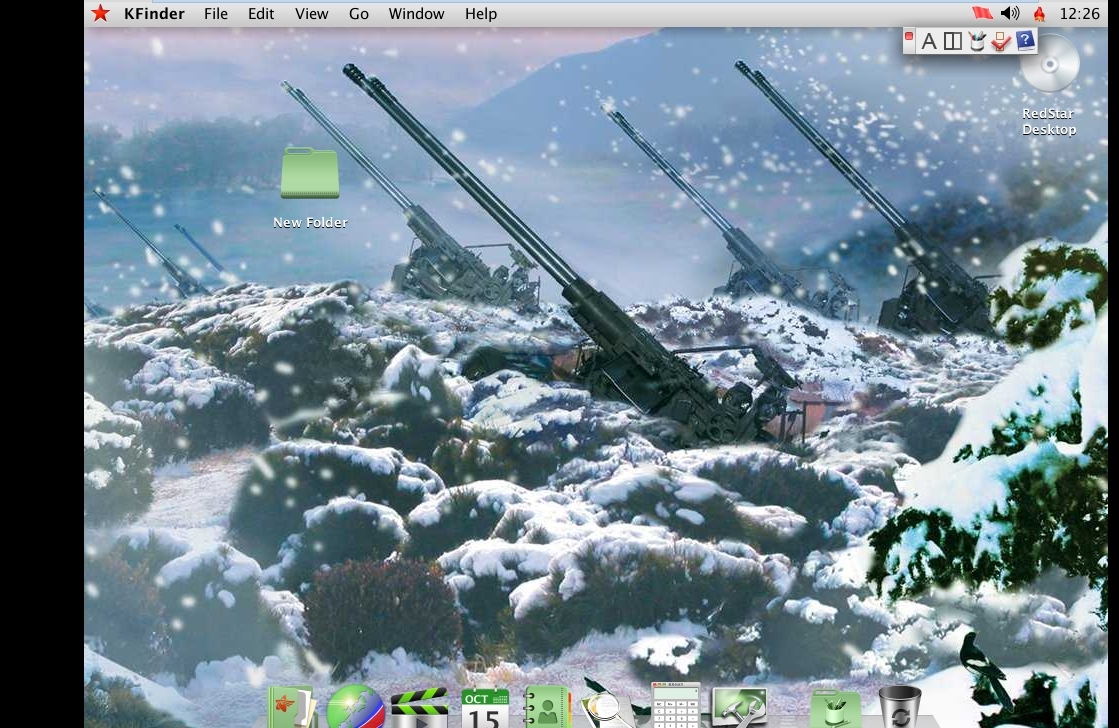
Task: Click the alarm bell in the menu bar
Action: click(x=1039, y=13)
